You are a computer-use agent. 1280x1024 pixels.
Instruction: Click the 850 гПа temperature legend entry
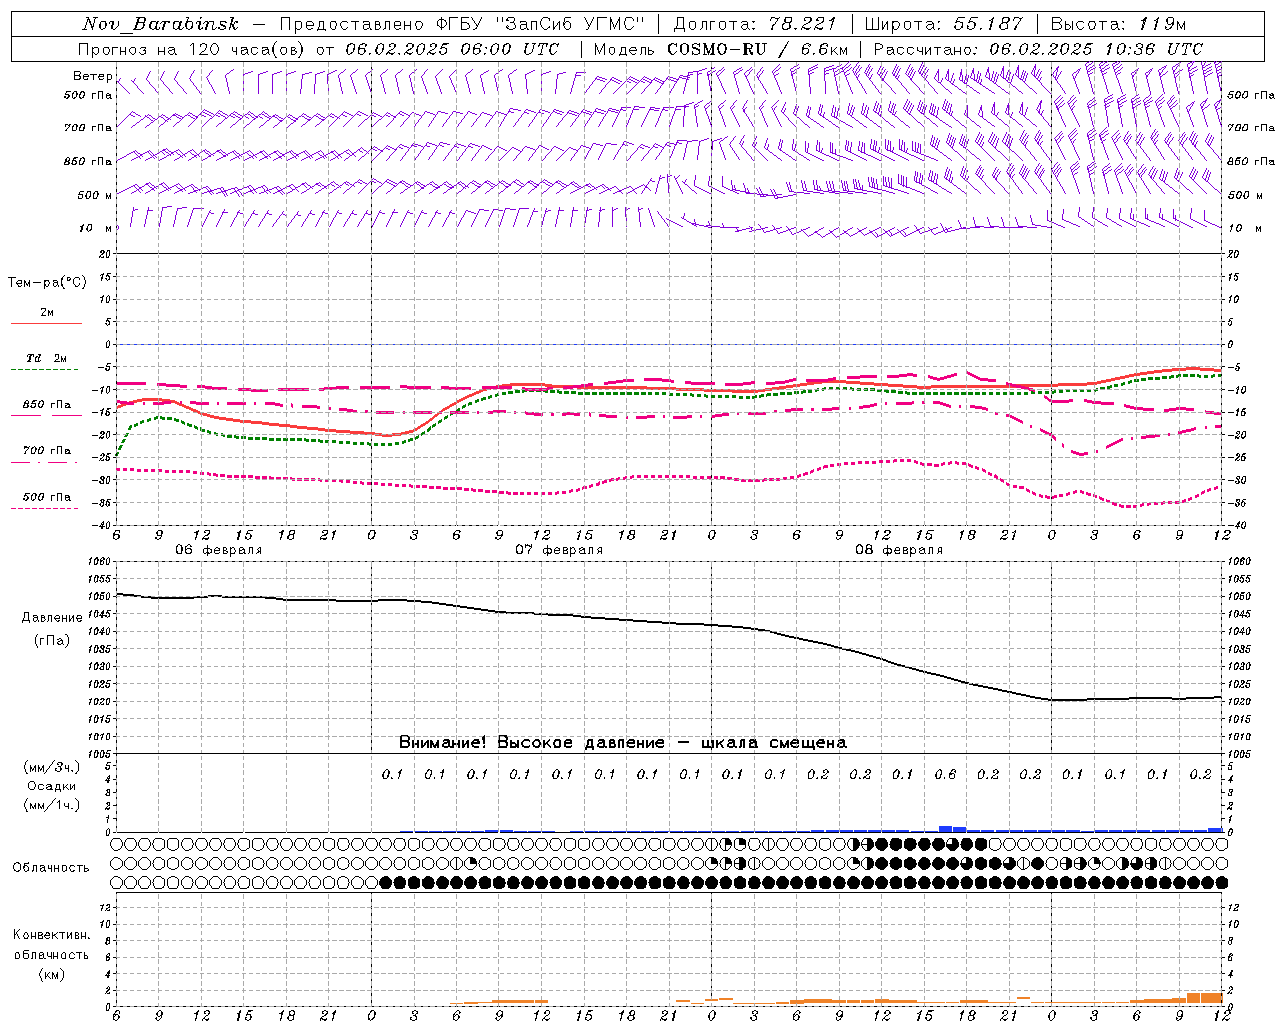click(x=46, y=406)
